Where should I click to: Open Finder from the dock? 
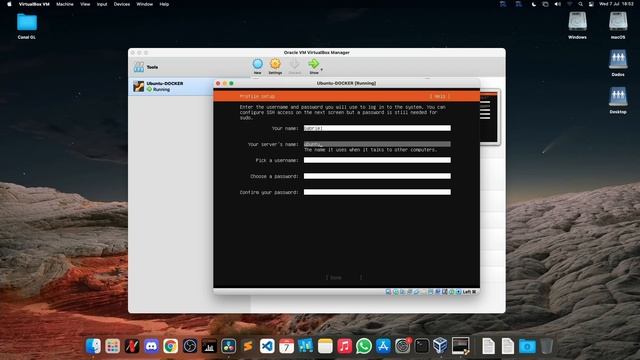coord(93,346)
